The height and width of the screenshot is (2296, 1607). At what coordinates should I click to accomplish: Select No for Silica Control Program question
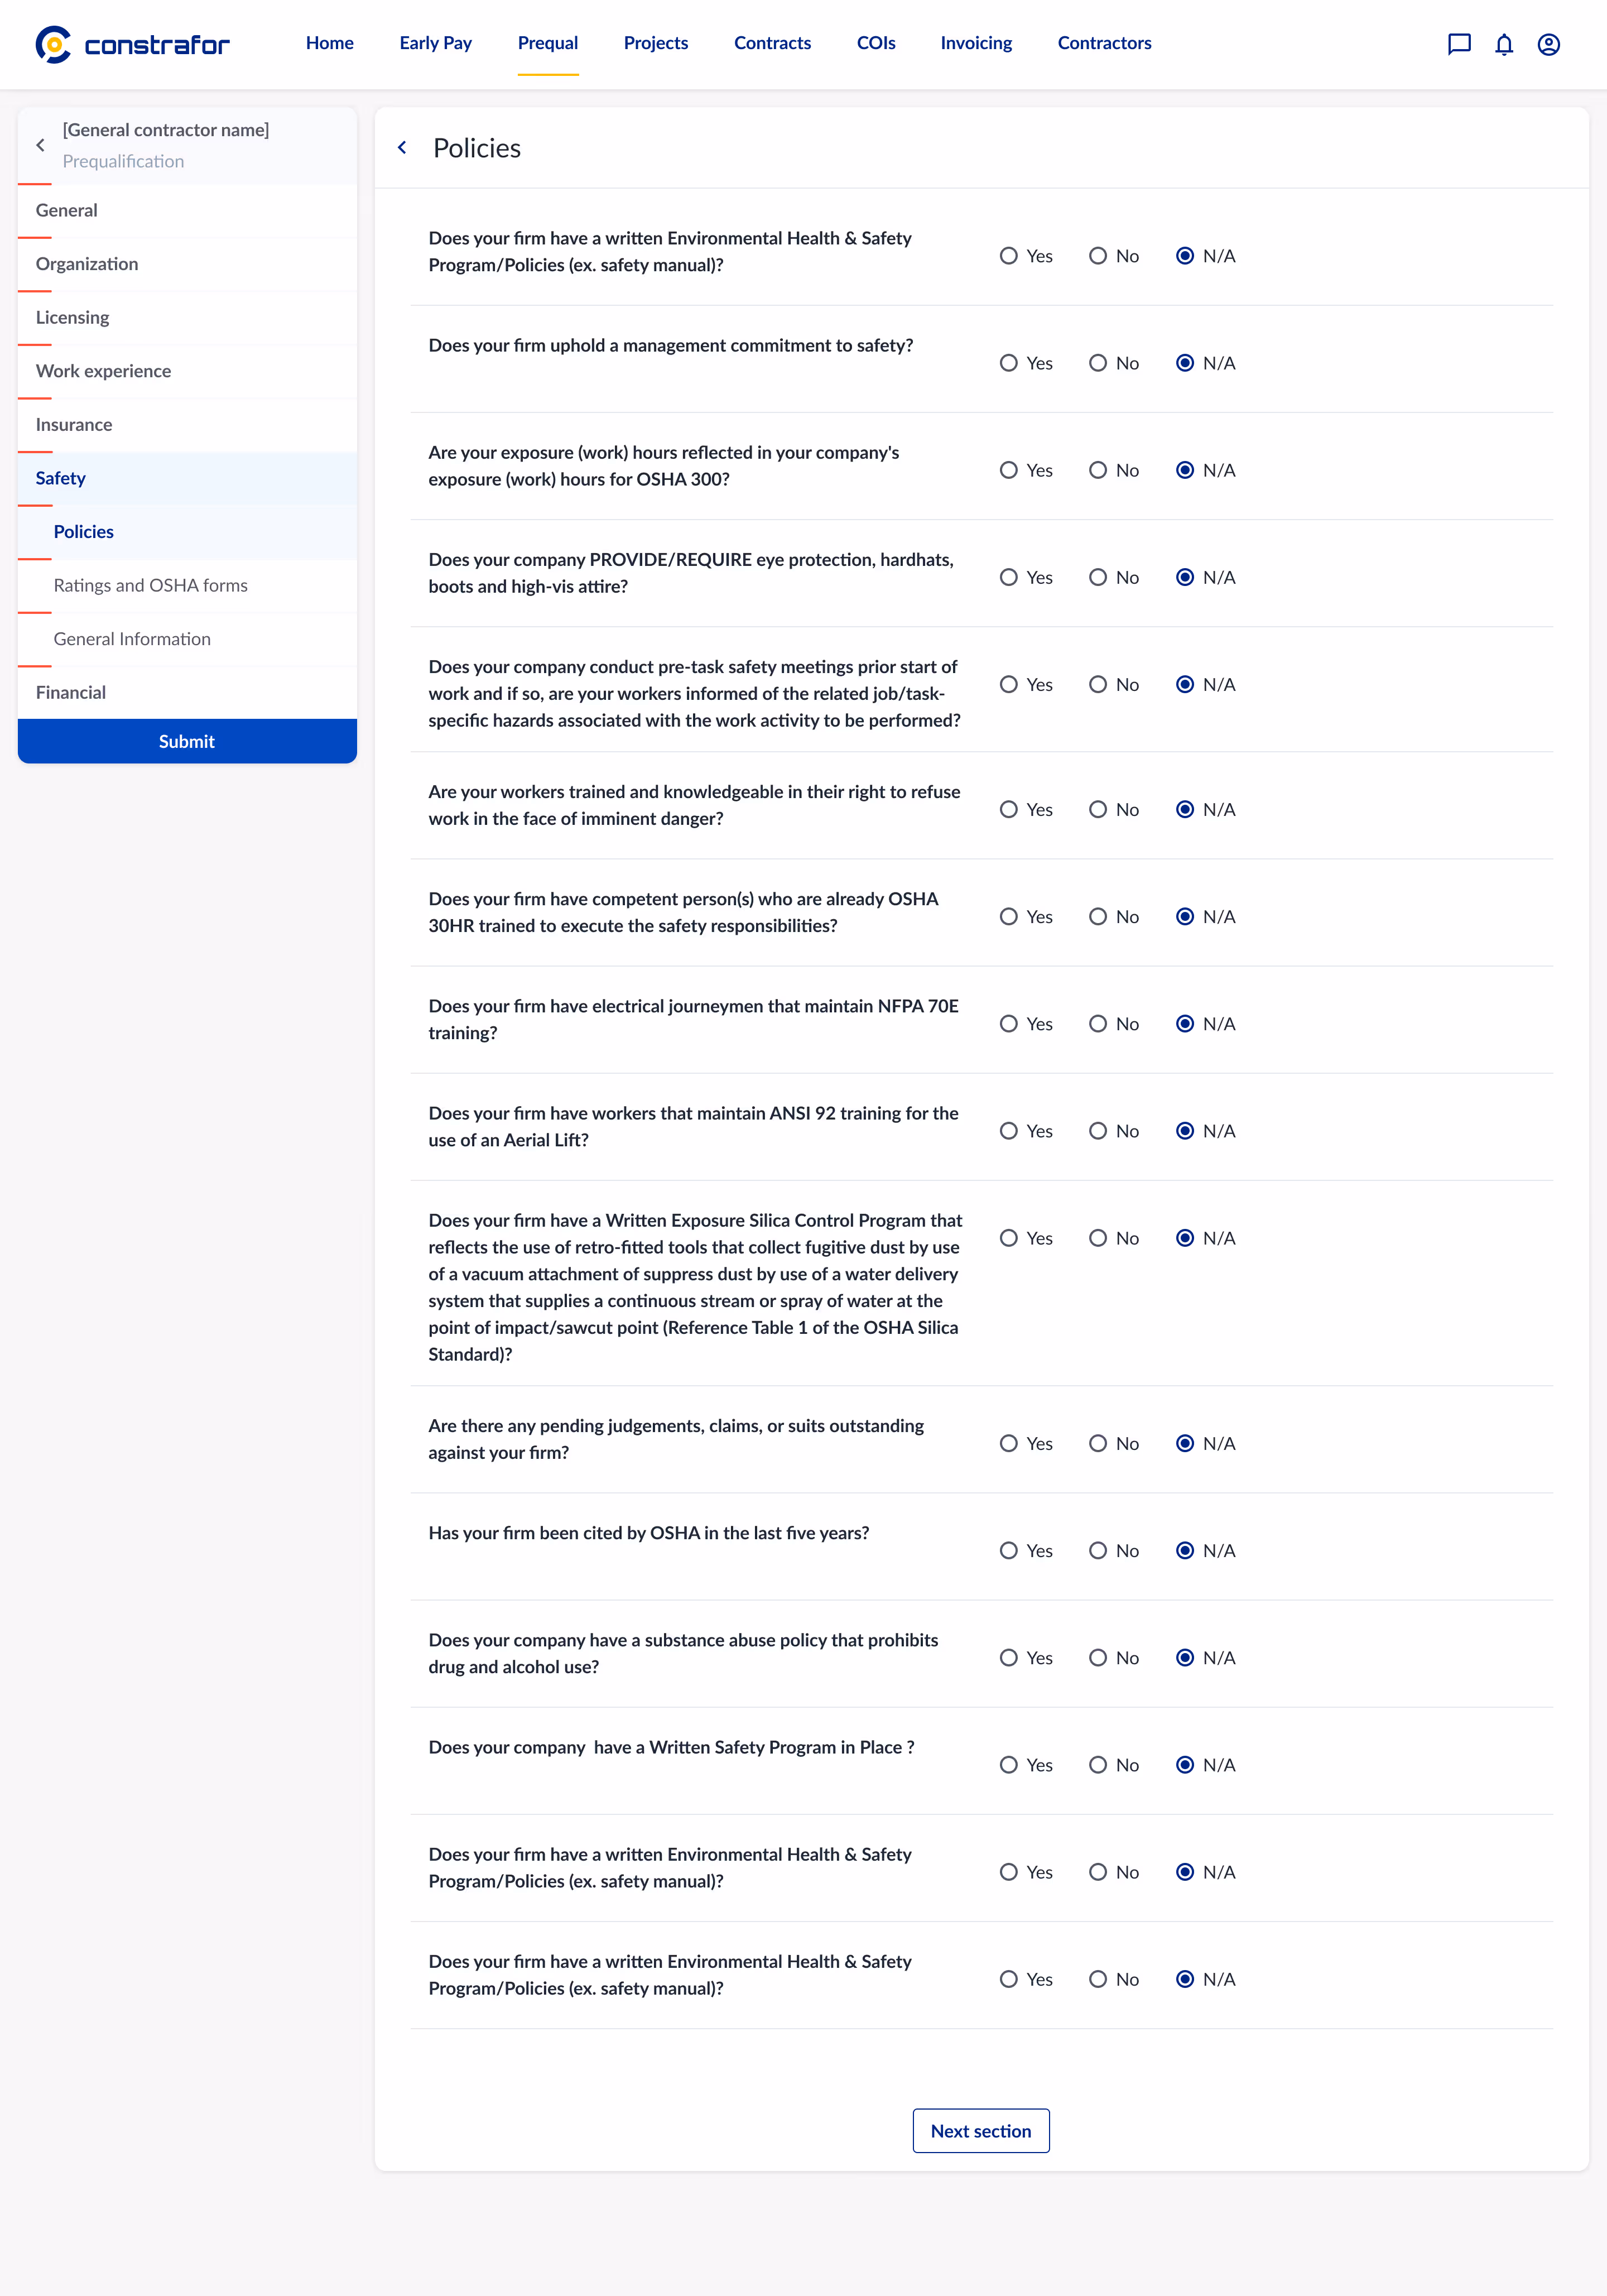(x=1098, y=1238)
